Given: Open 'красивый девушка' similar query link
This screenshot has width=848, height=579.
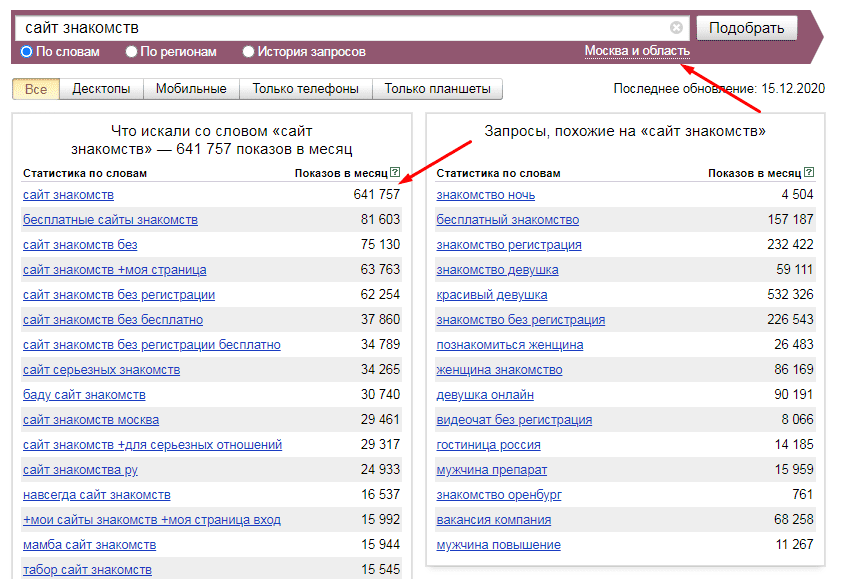Looking at the screenshot, I should (x=492, y=295).
